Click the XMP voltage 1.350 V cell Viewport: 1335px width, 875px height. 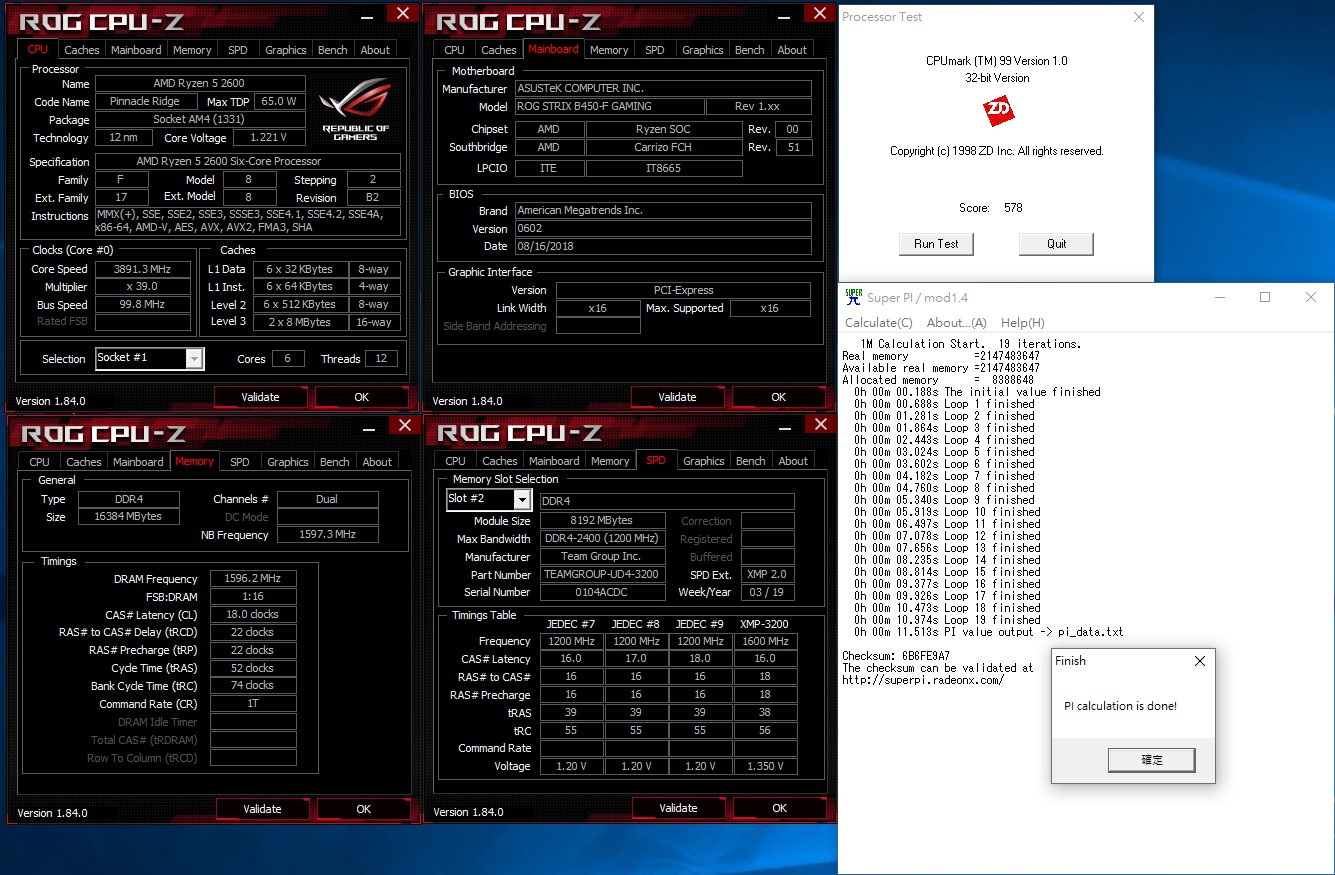pos(765,766)
